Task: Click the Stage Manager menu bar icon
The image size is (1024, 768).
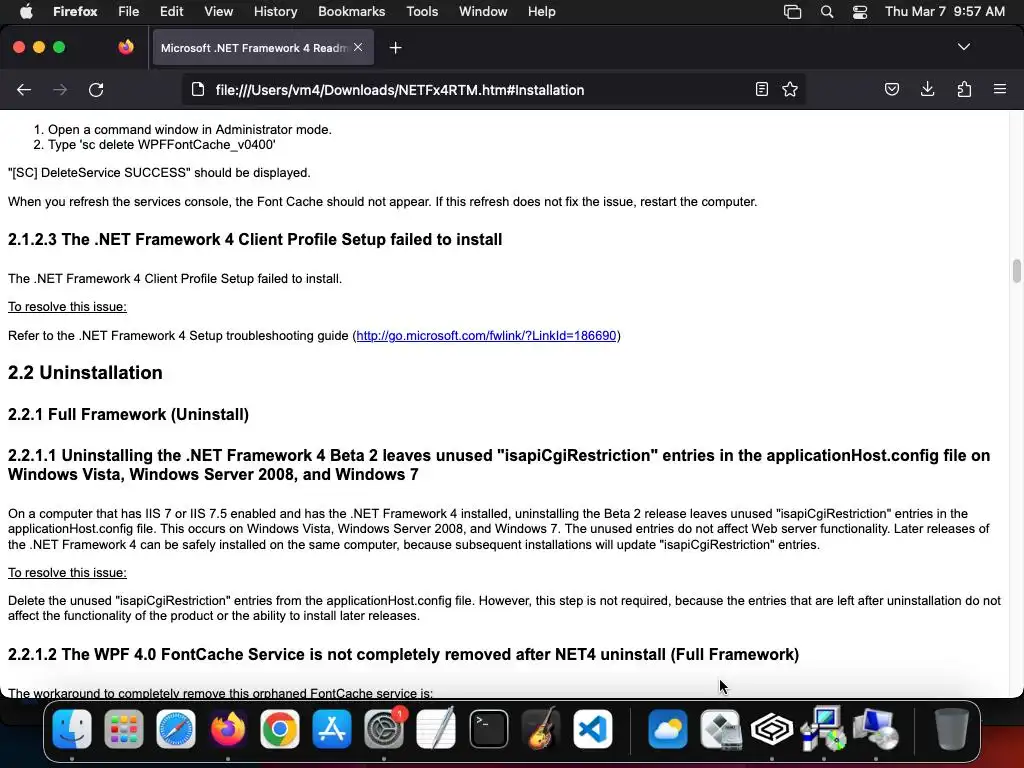Action: tap(792, 12)
